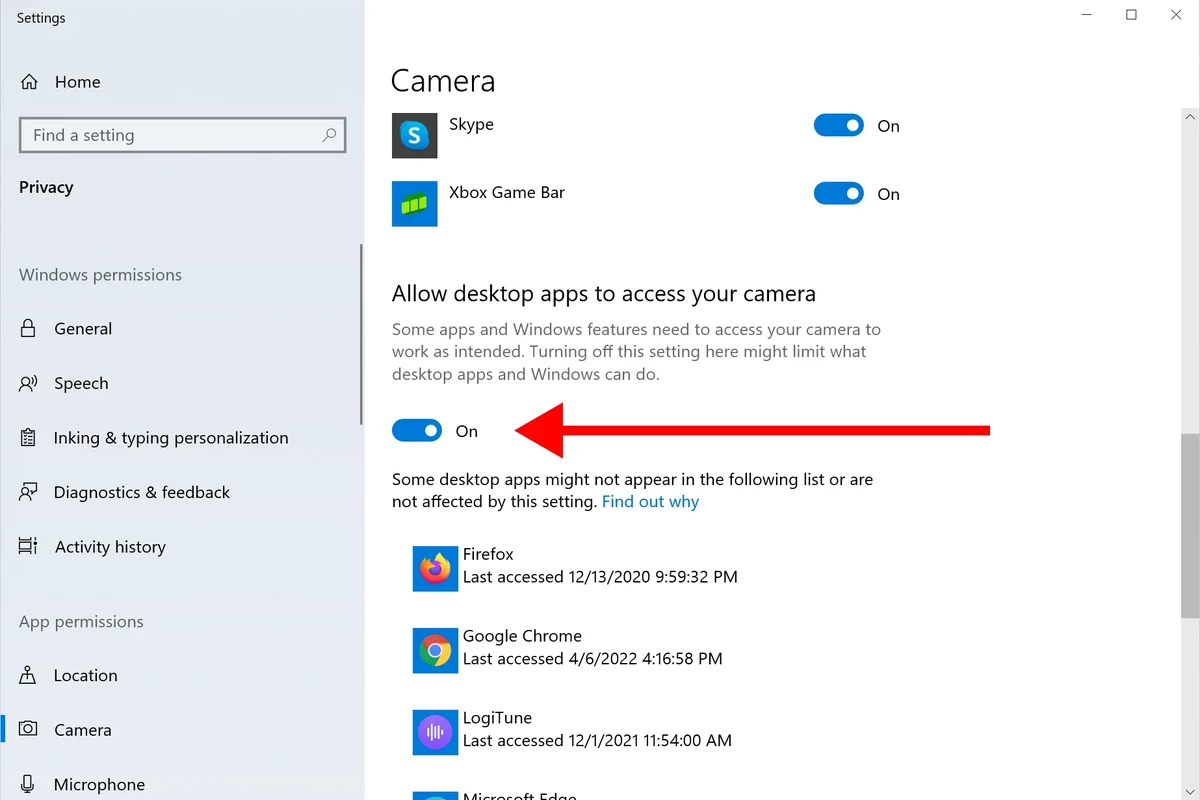Click the 'Windows permissions' section heading

pyautogui.click(x=100, y=275)
